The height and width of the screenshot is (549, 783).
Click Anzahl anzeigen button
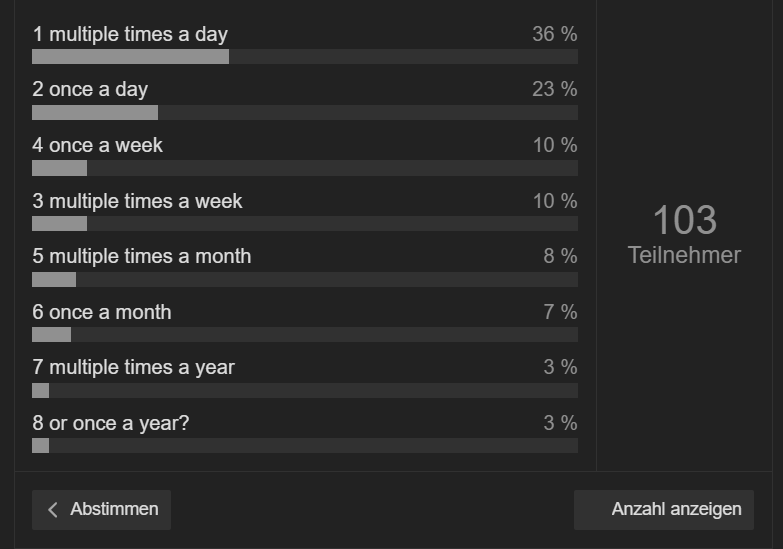(664, 510)
